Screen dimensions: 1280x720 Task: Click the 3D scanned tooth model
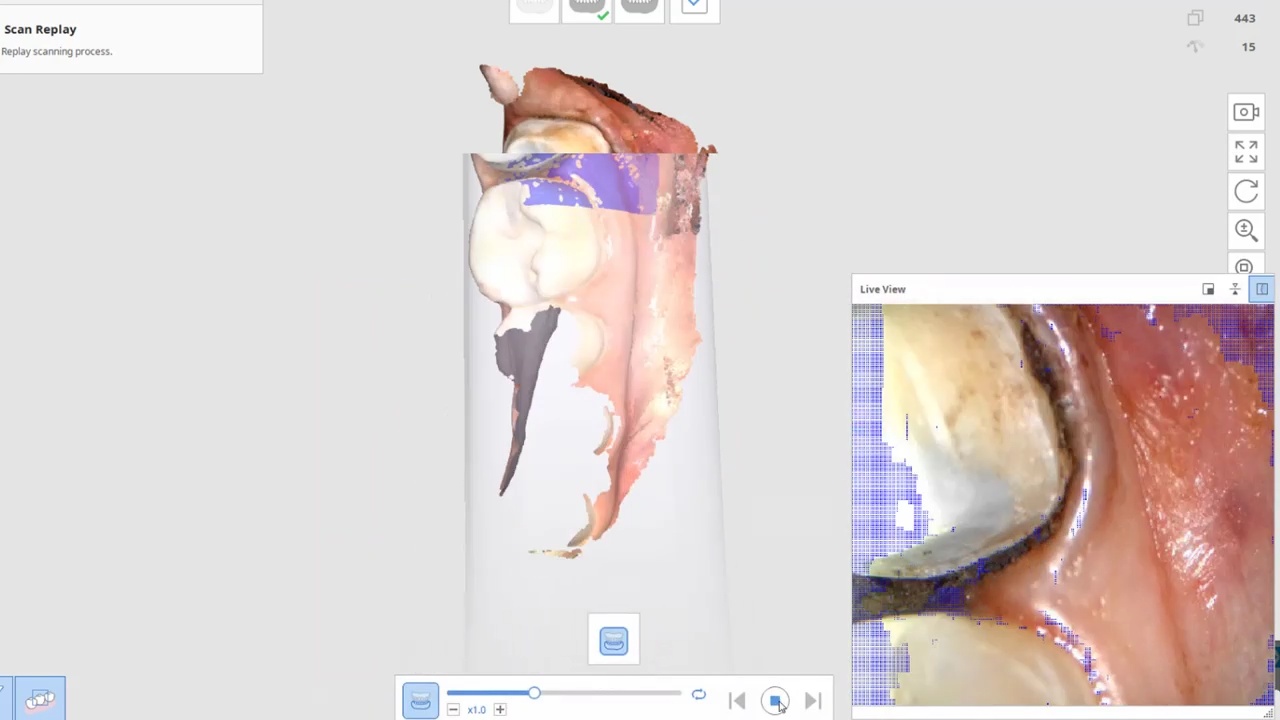tap(590, 310)
